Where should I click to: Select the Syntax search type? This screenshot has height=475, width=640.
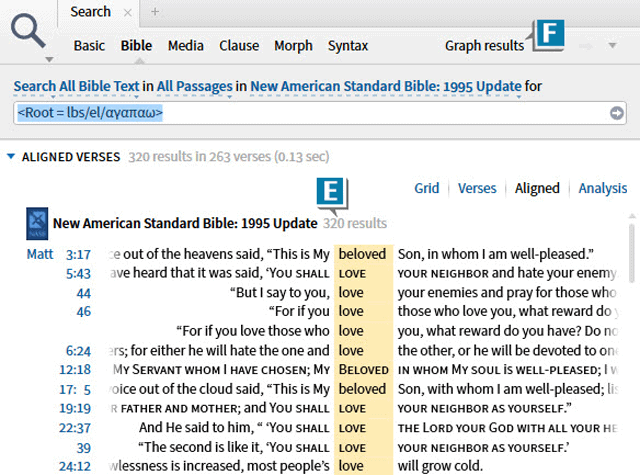click(348, 46)
